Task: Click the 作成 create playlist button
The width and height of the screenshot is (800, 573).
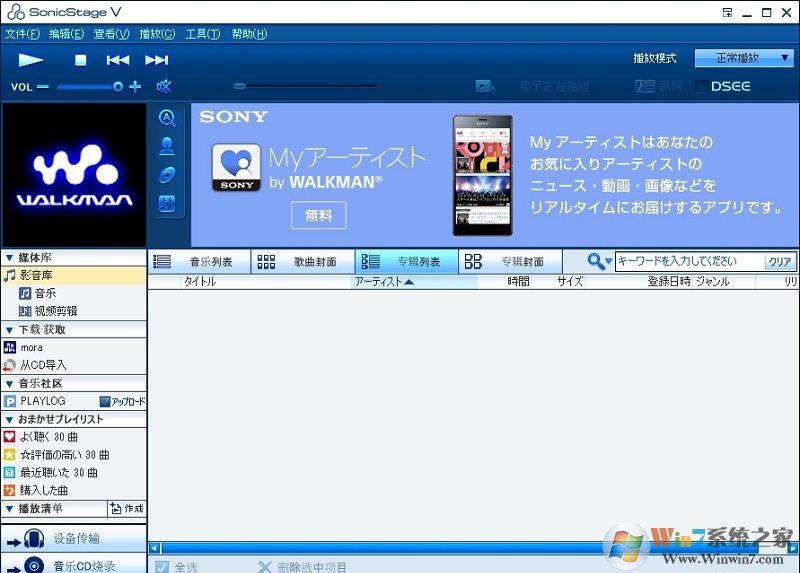Action: [126, 509]
